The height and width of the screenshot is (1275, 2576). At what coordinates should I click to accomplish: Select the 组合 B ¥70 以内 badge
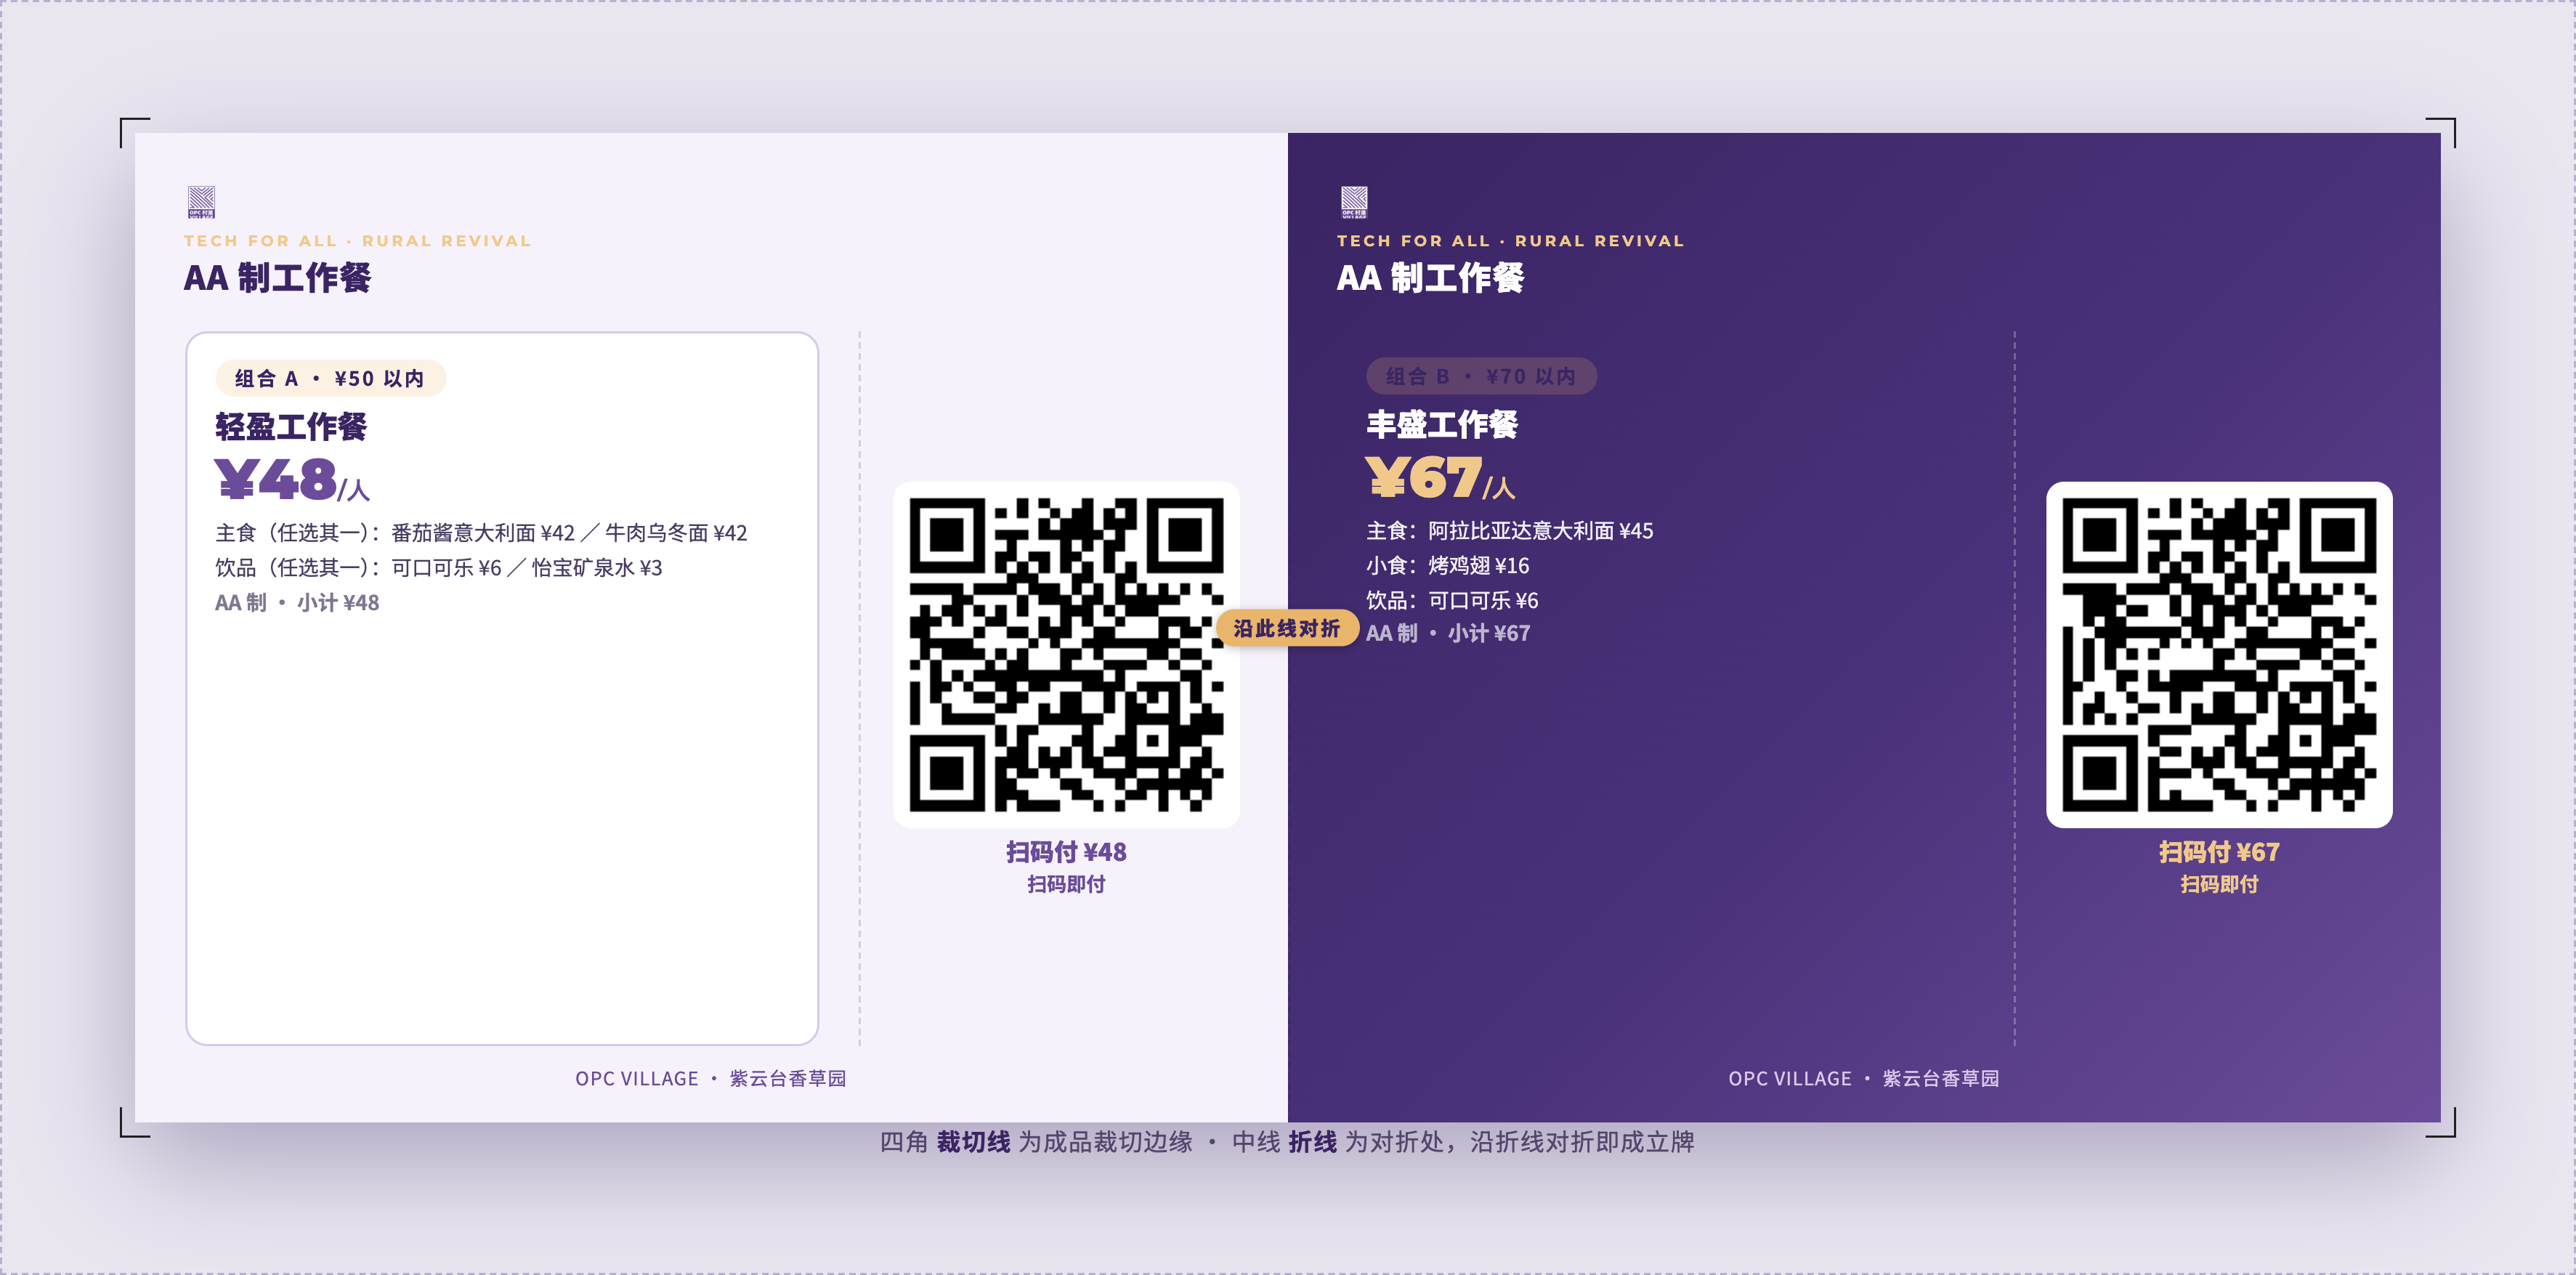[x=1481, y=376]
